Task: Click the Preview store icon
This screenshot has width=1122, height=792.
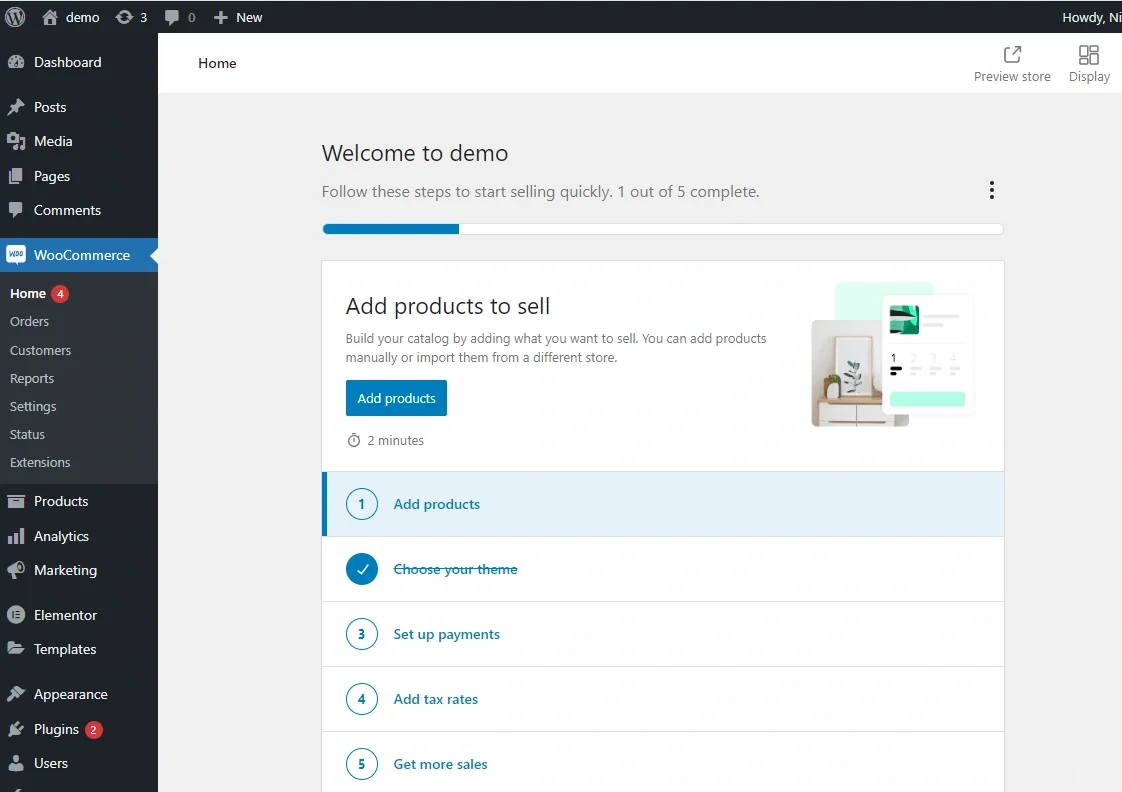Action: 1012,55
